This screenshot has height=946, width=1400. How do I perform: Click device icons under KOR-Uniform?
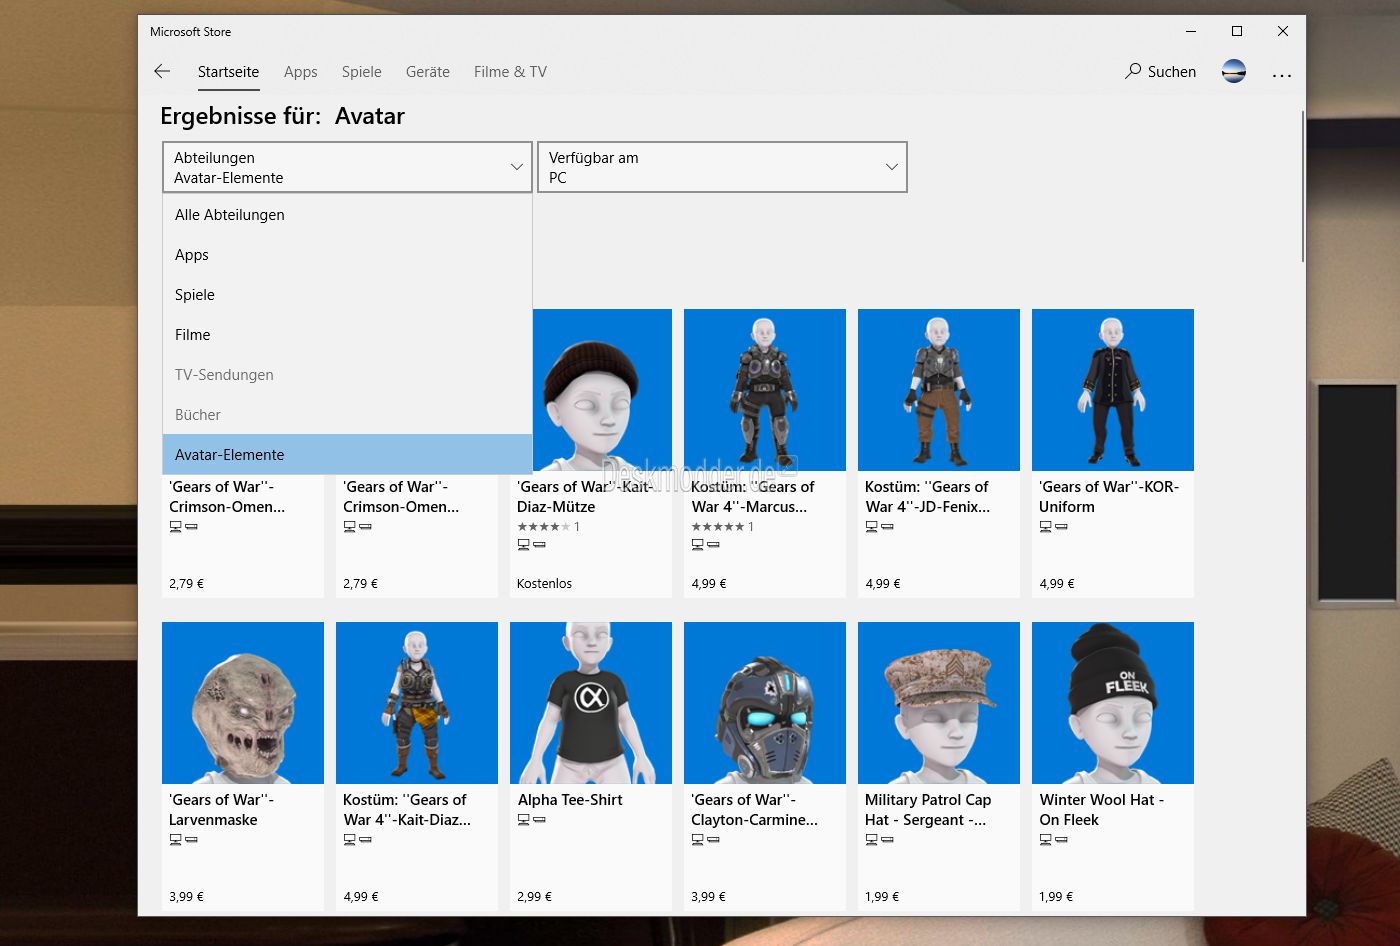click(x=1053, y=527)
